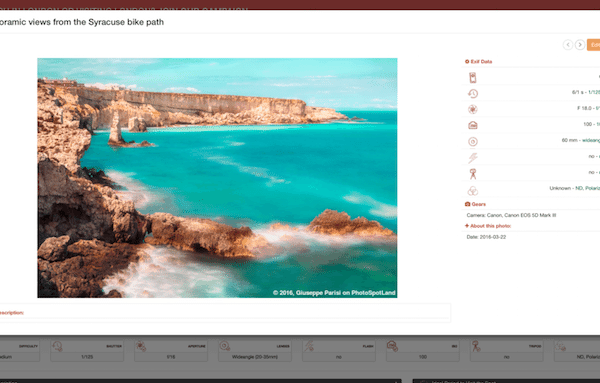Click the filters overlapping circles icon
The height and width of the screenshot is (383, 600).
(473, 190)
